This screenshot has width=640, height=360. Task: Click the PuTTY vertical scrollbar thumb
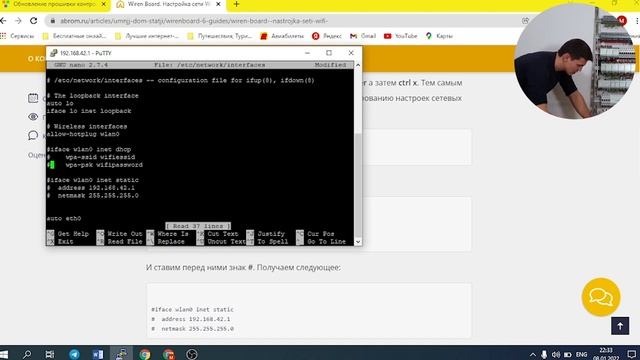tap(358, 184)
